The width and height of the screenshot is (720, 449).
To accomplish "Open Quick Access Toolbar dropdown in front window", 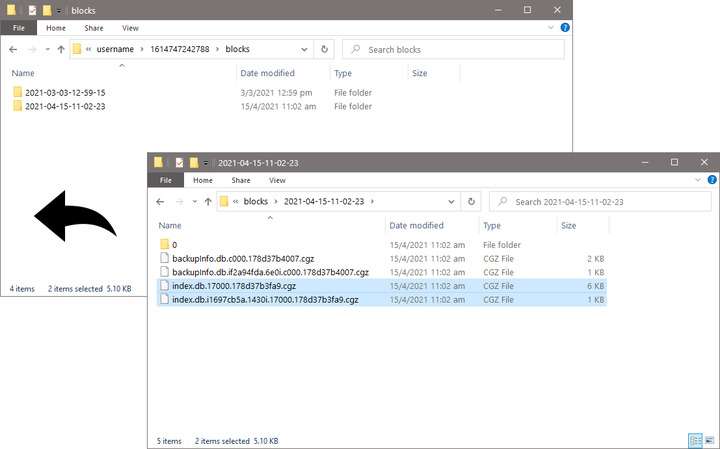I will point(205,162).
